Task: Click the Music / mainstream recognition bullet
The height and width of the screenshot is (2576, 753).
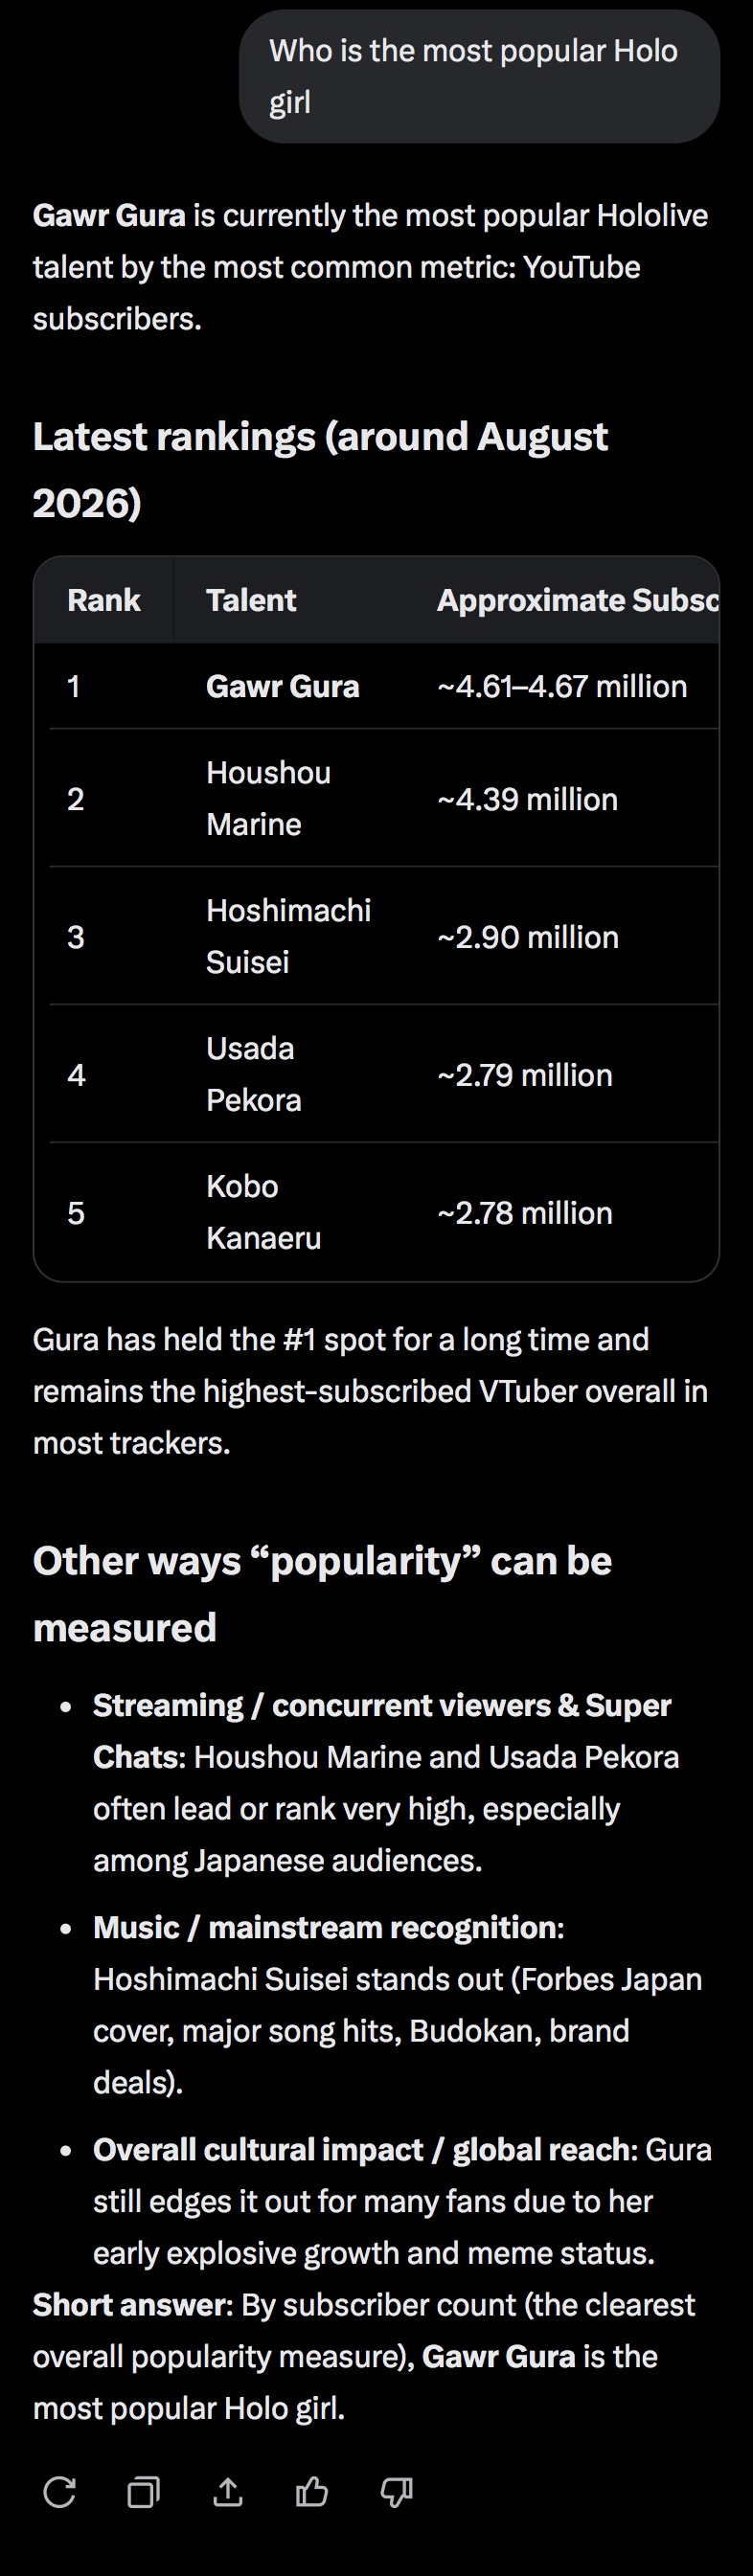Action: click(398, 2005)
